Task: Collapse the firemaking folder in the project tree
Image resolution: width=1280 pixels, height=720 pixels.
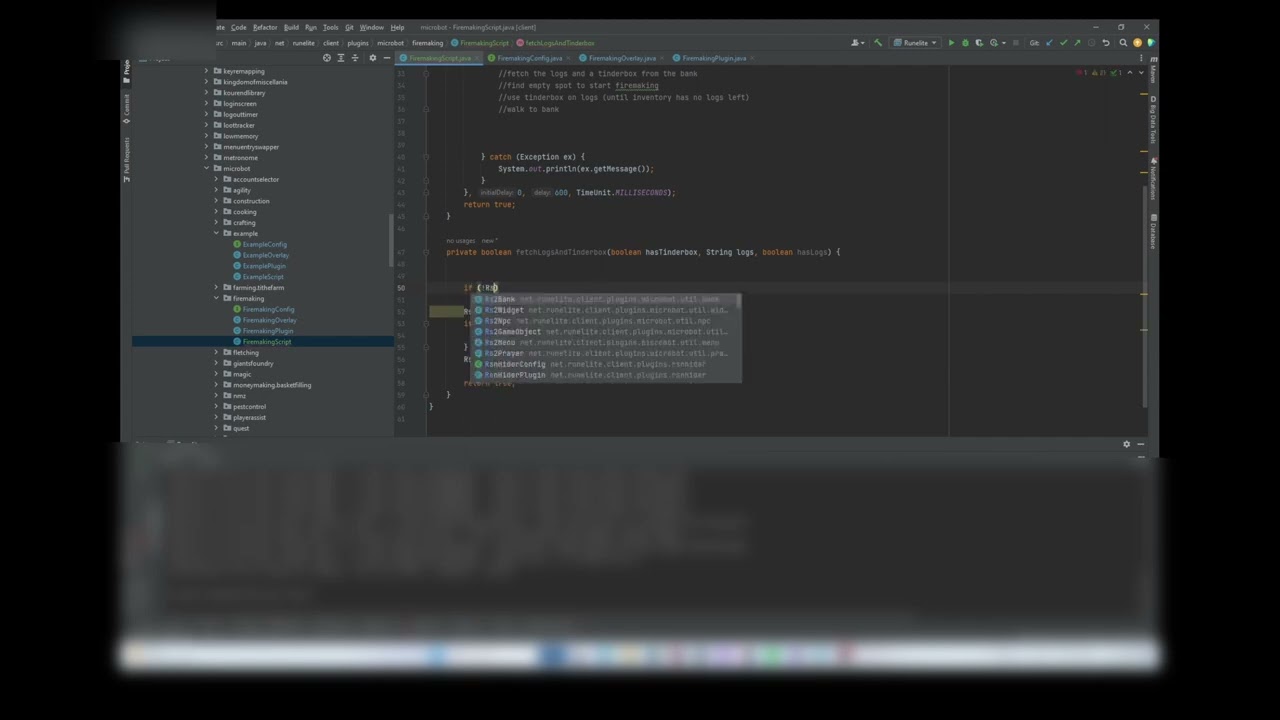Action: 216,298
